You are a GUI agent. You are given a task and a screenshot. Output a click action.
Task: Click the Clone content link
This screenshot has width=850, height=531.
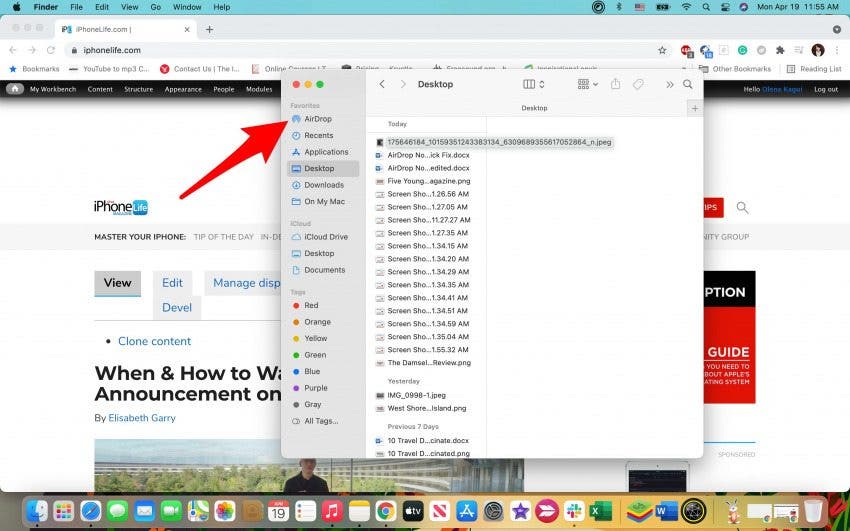pos(154,341)
